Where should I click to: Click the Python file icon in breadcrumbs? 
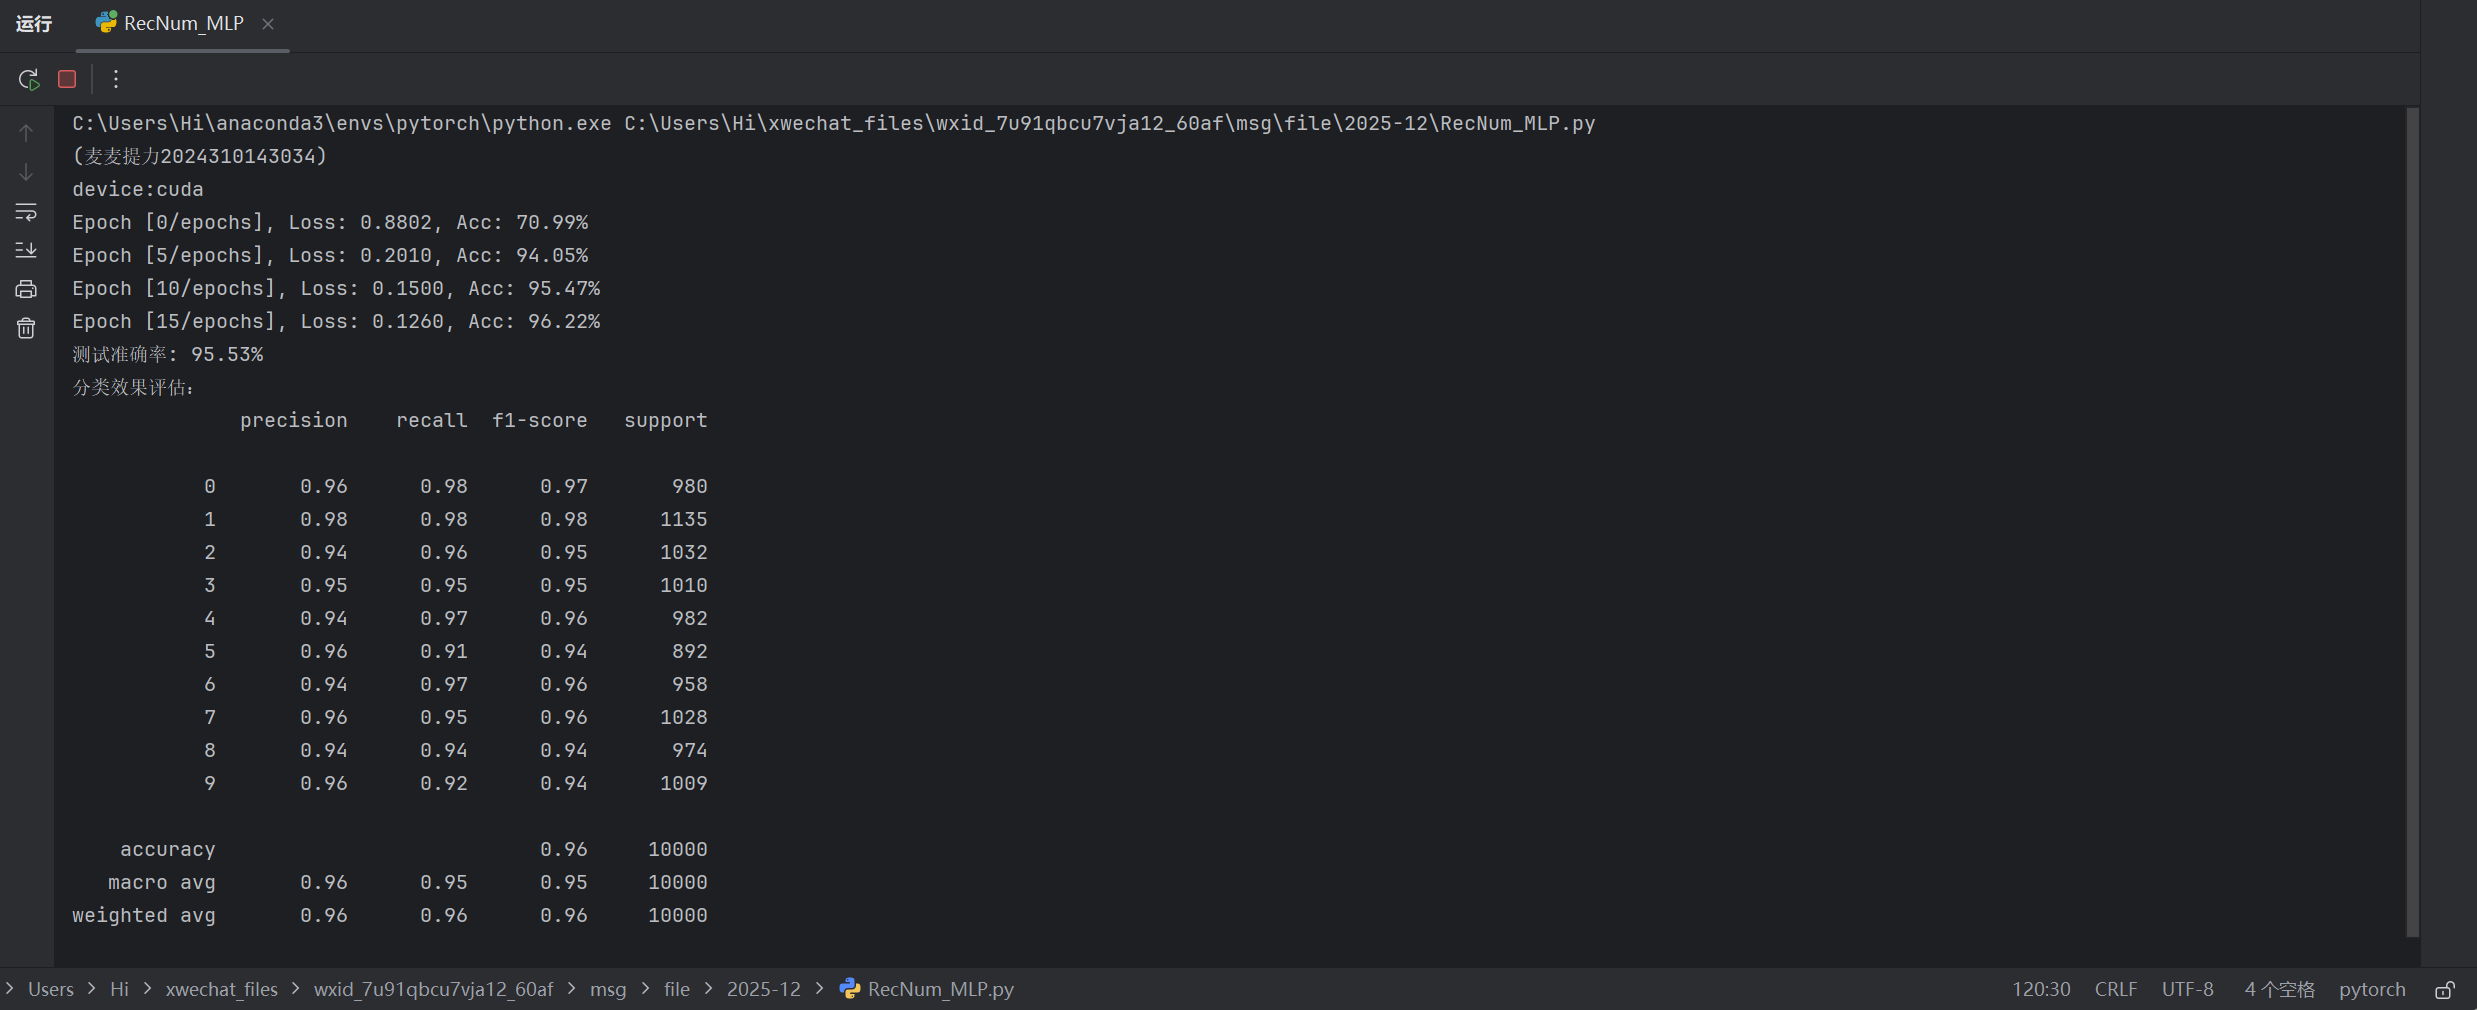[850, 989]
